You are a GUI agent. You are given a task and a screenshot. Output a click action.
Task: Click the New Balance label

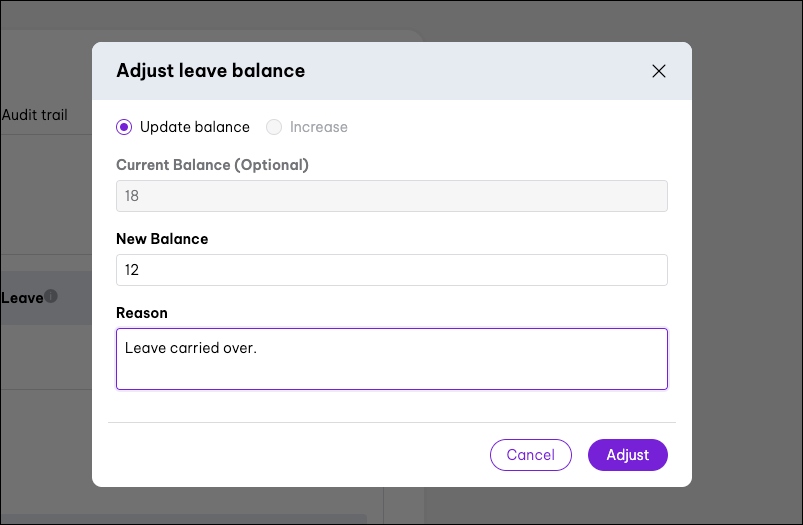click(x=162, y=239)
